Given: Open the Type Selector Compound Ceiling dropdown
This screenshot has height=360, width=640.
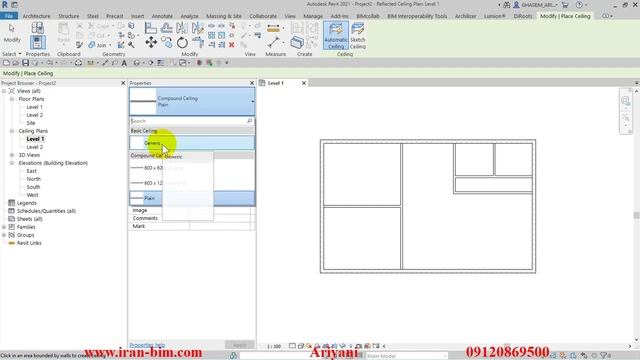Looking at the screenshot, I should point(192,101).
